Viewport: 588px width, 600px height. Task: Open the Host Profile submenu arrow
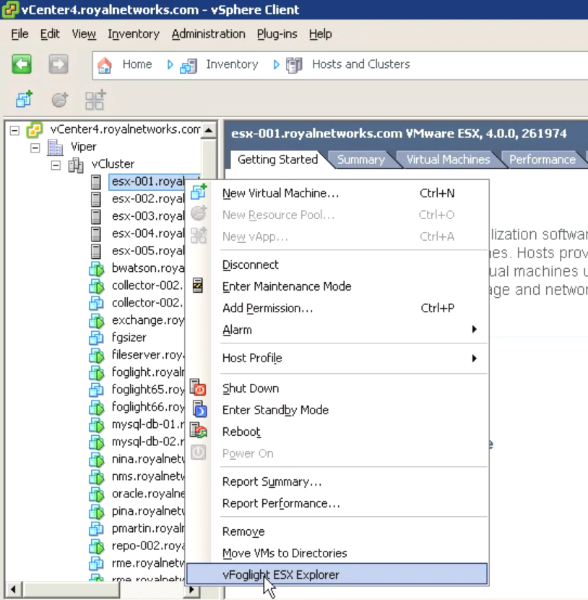click(474, 358)
